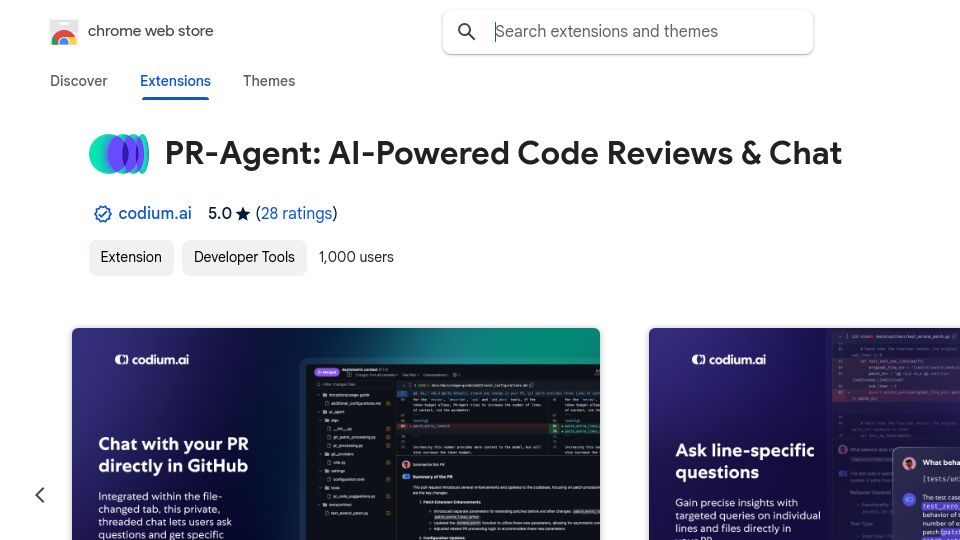Viewport: 960px width, 540px height.
Task: Click the '1,000 users' text
Action: point(356,257)
